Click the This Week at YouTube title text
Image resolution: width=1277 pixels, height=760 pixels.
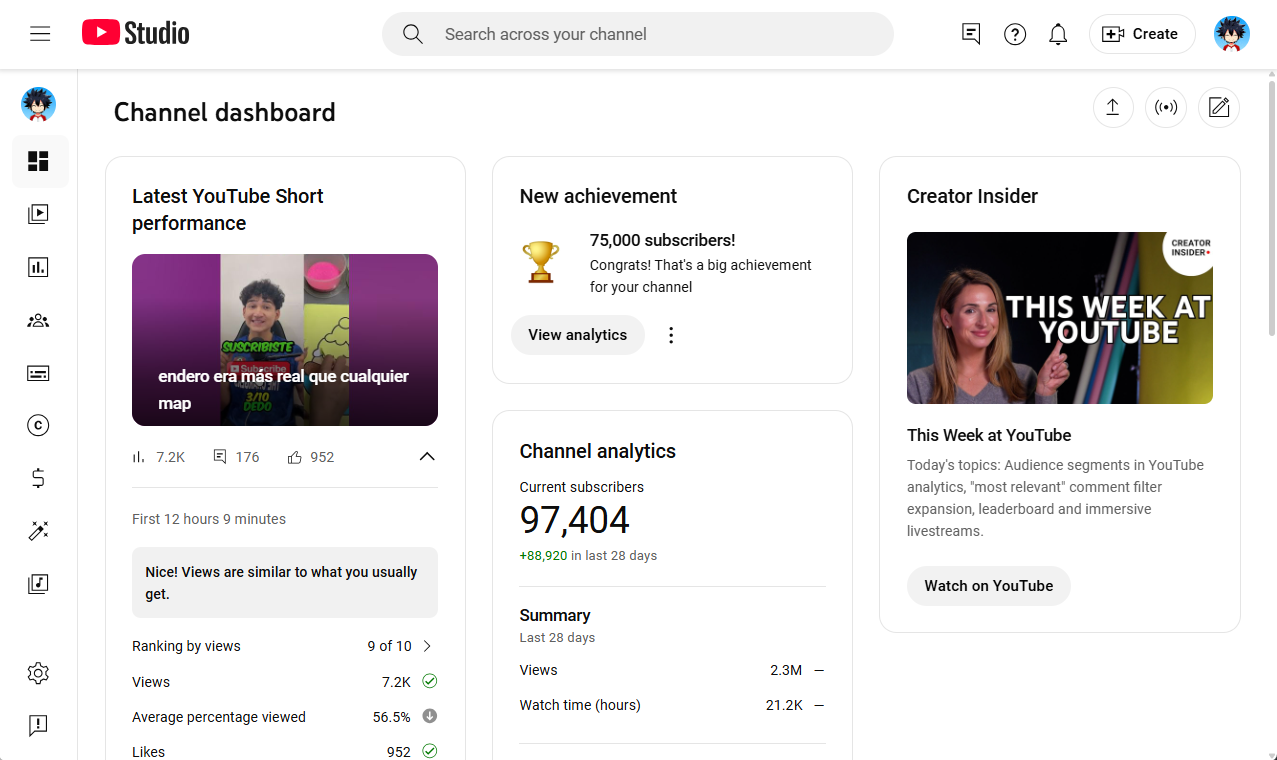(x=989, y=435)
